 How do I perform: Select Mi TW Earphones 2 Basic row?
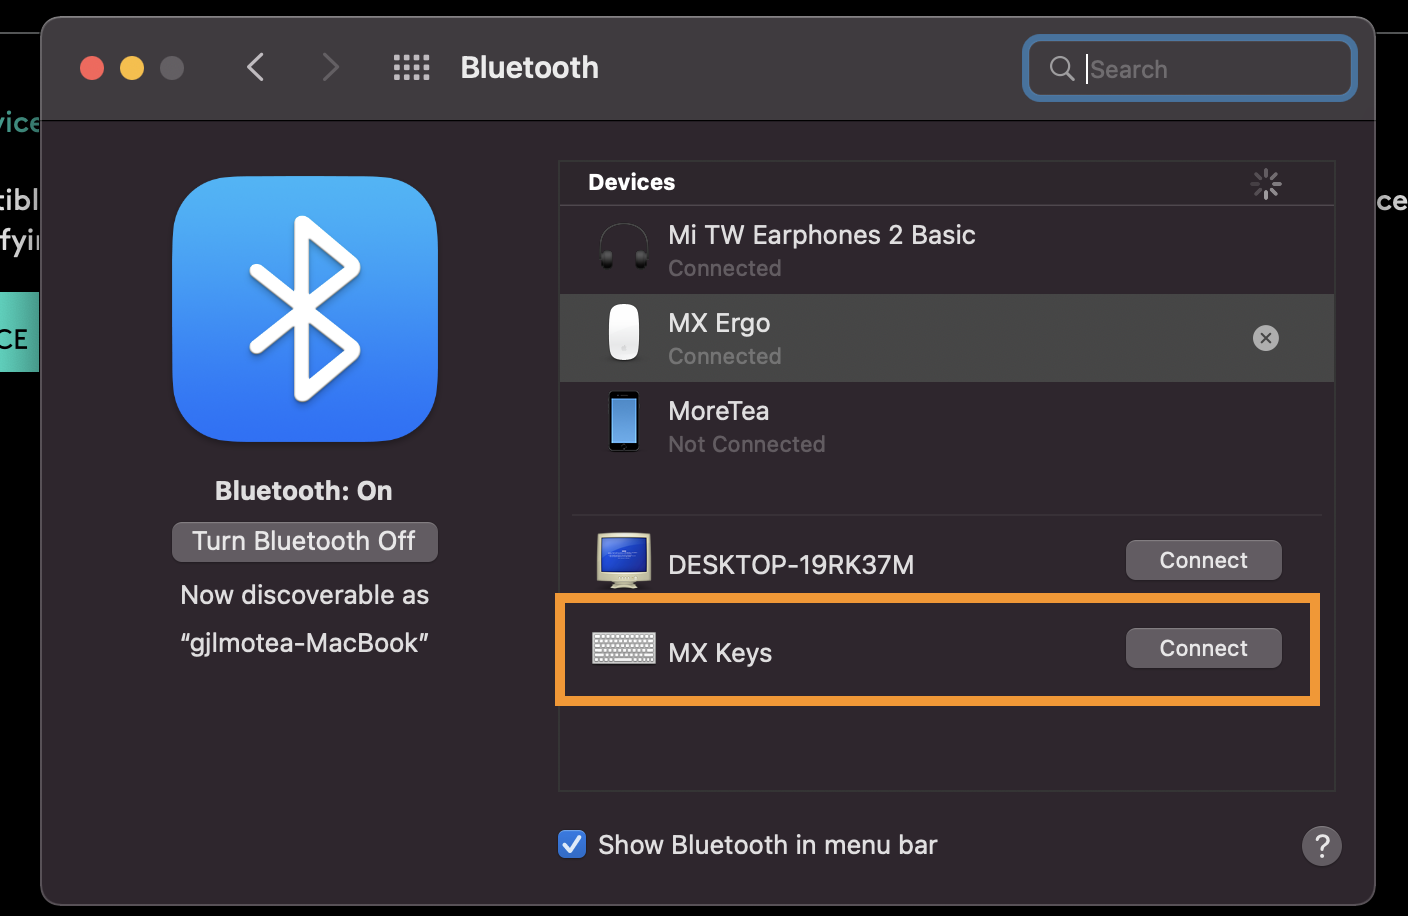[x=946, y=250]
